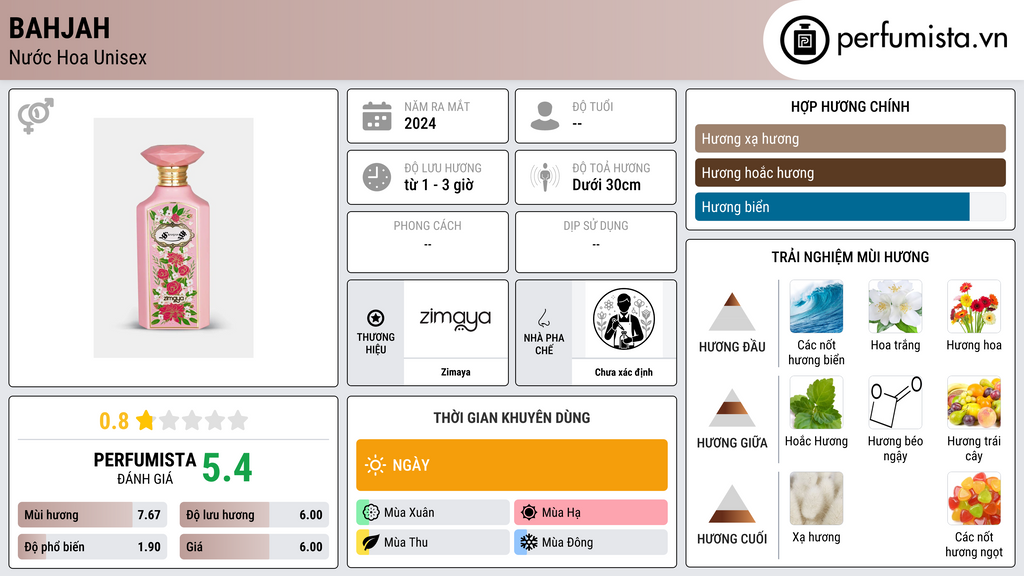
Task: Click the perfumer illustration Chưa xác định
Action: point(624,319)
